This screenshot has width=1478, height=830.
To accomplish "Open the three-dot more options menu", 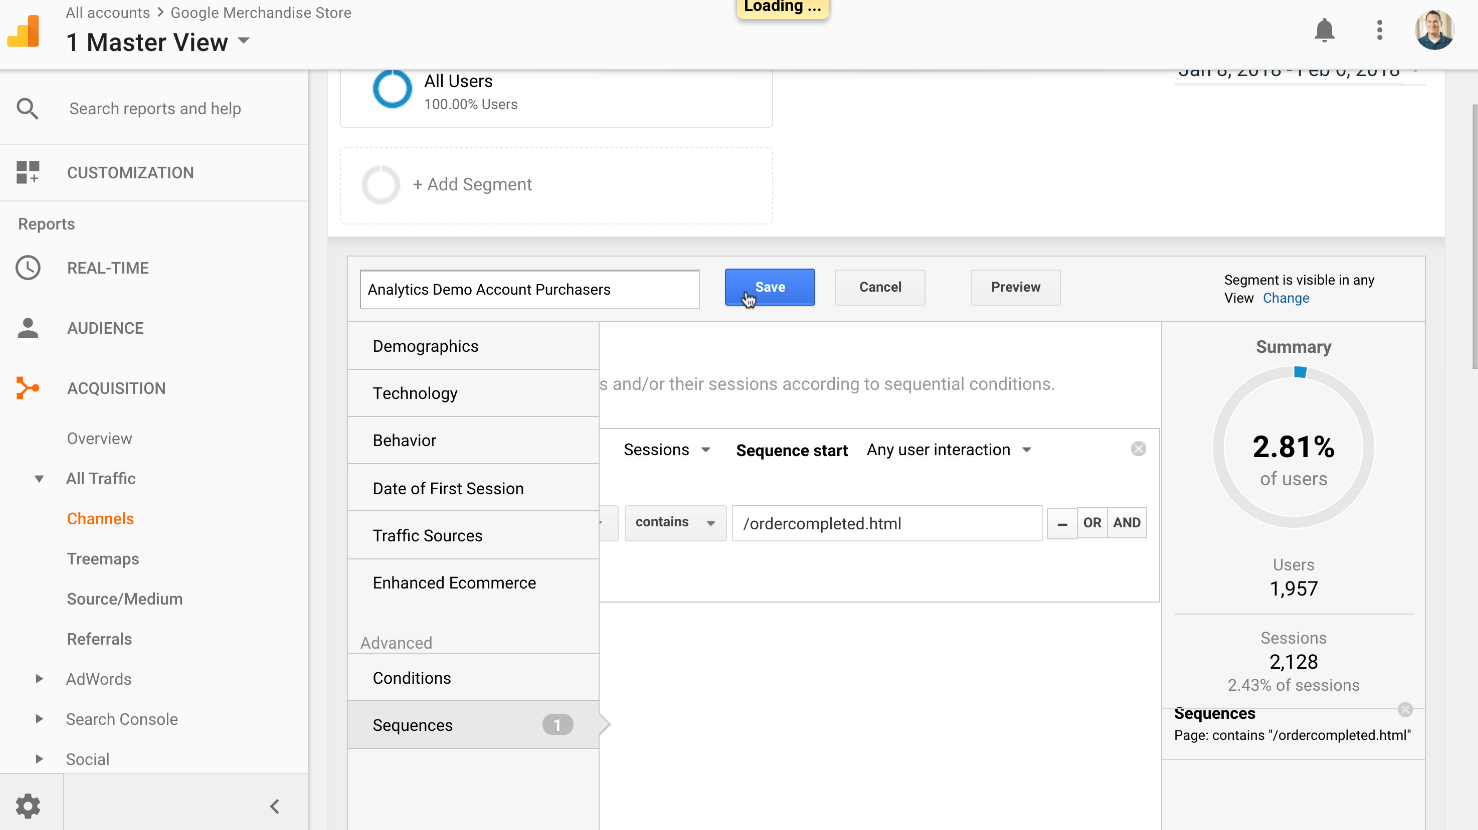I will pos(1379,30).
